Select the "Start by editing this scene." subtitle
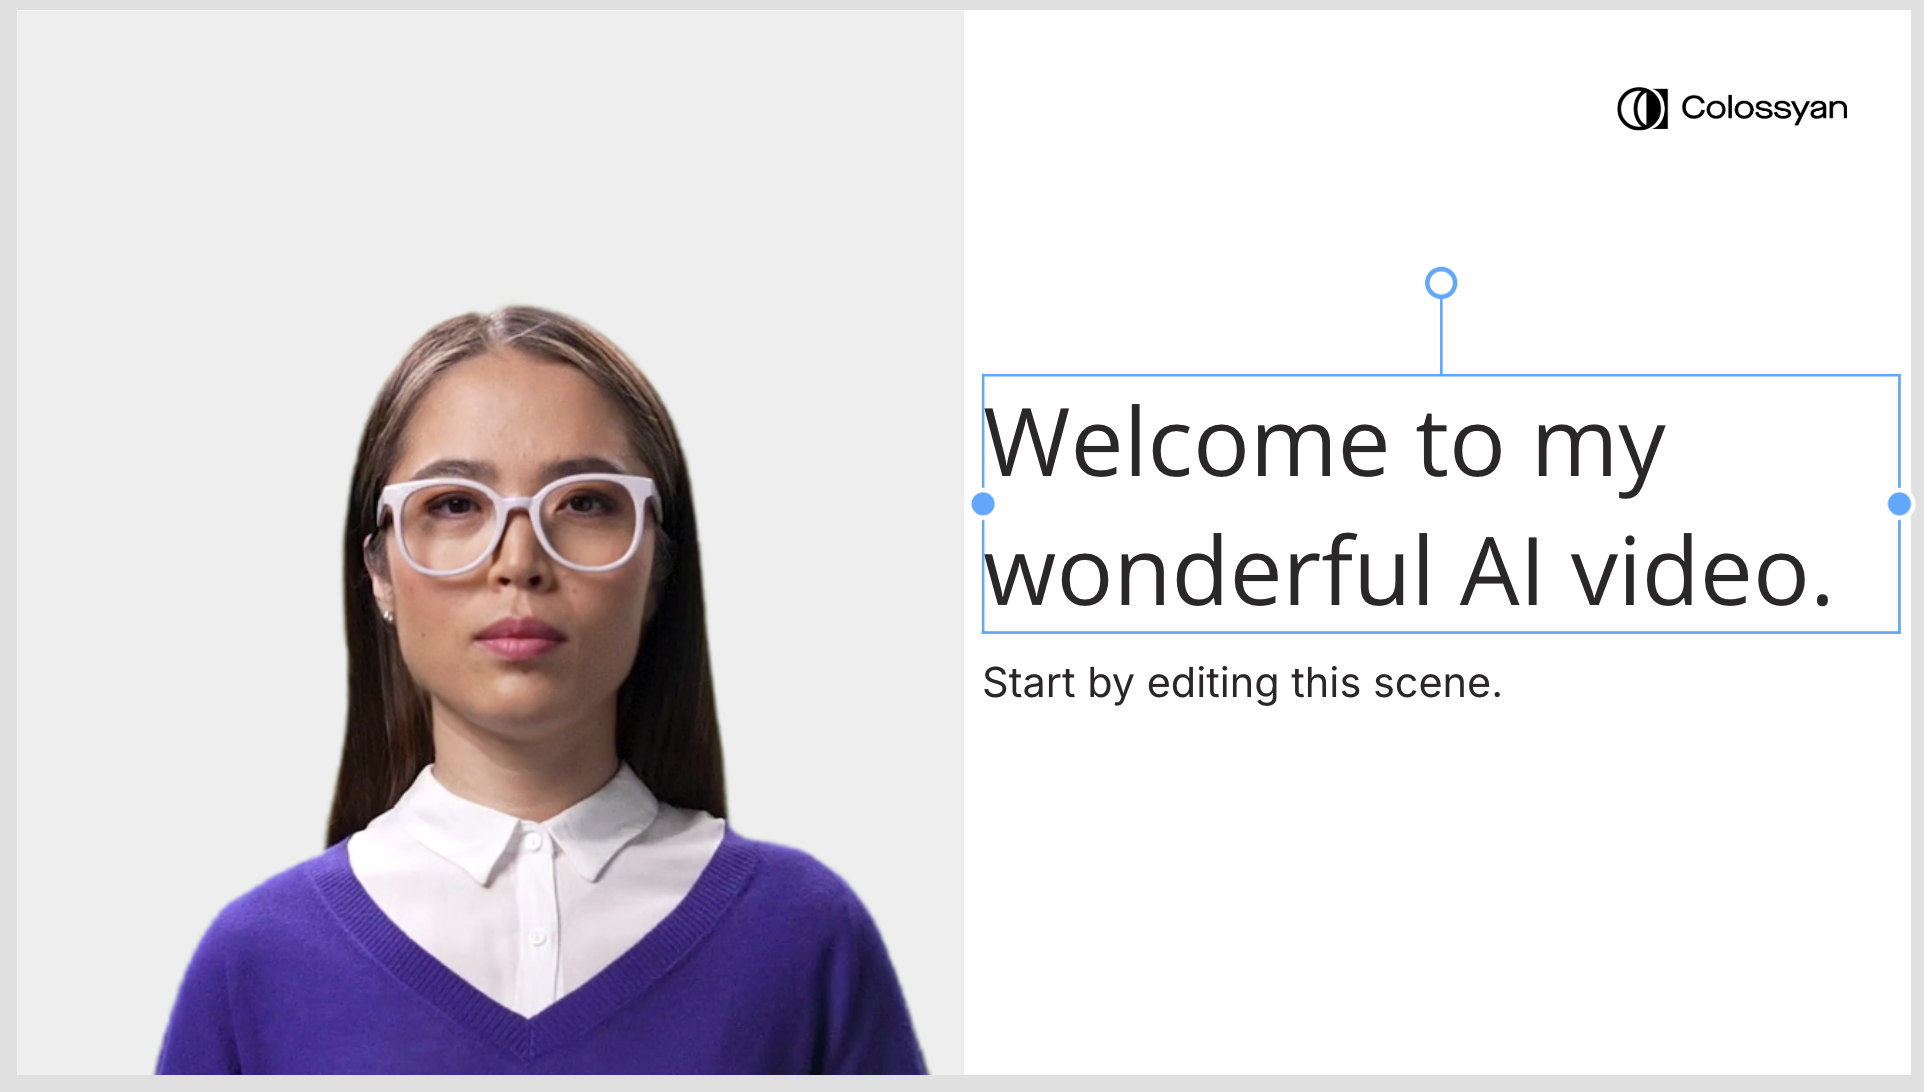The width and height of the screenshot is (1924, 1092). point(1242,684)
